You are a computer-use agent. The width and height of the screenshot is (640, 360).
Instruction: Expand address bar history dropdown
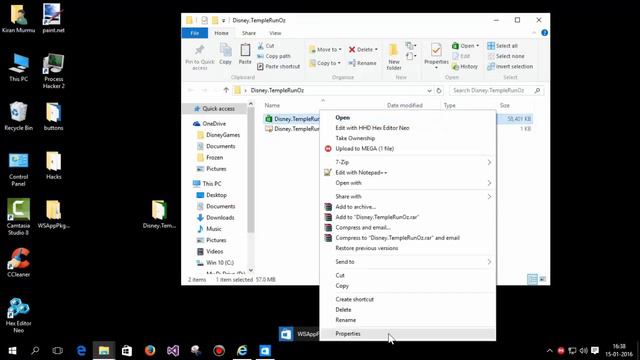(x=429, y=91)
